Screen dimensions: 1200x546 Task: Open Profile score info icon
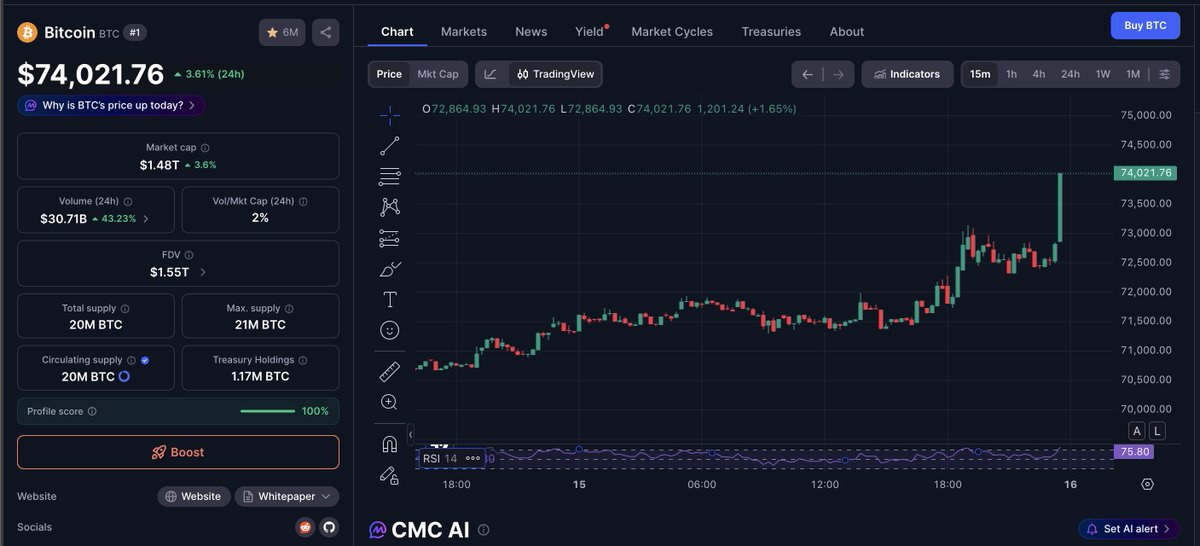tap(92, 411)
